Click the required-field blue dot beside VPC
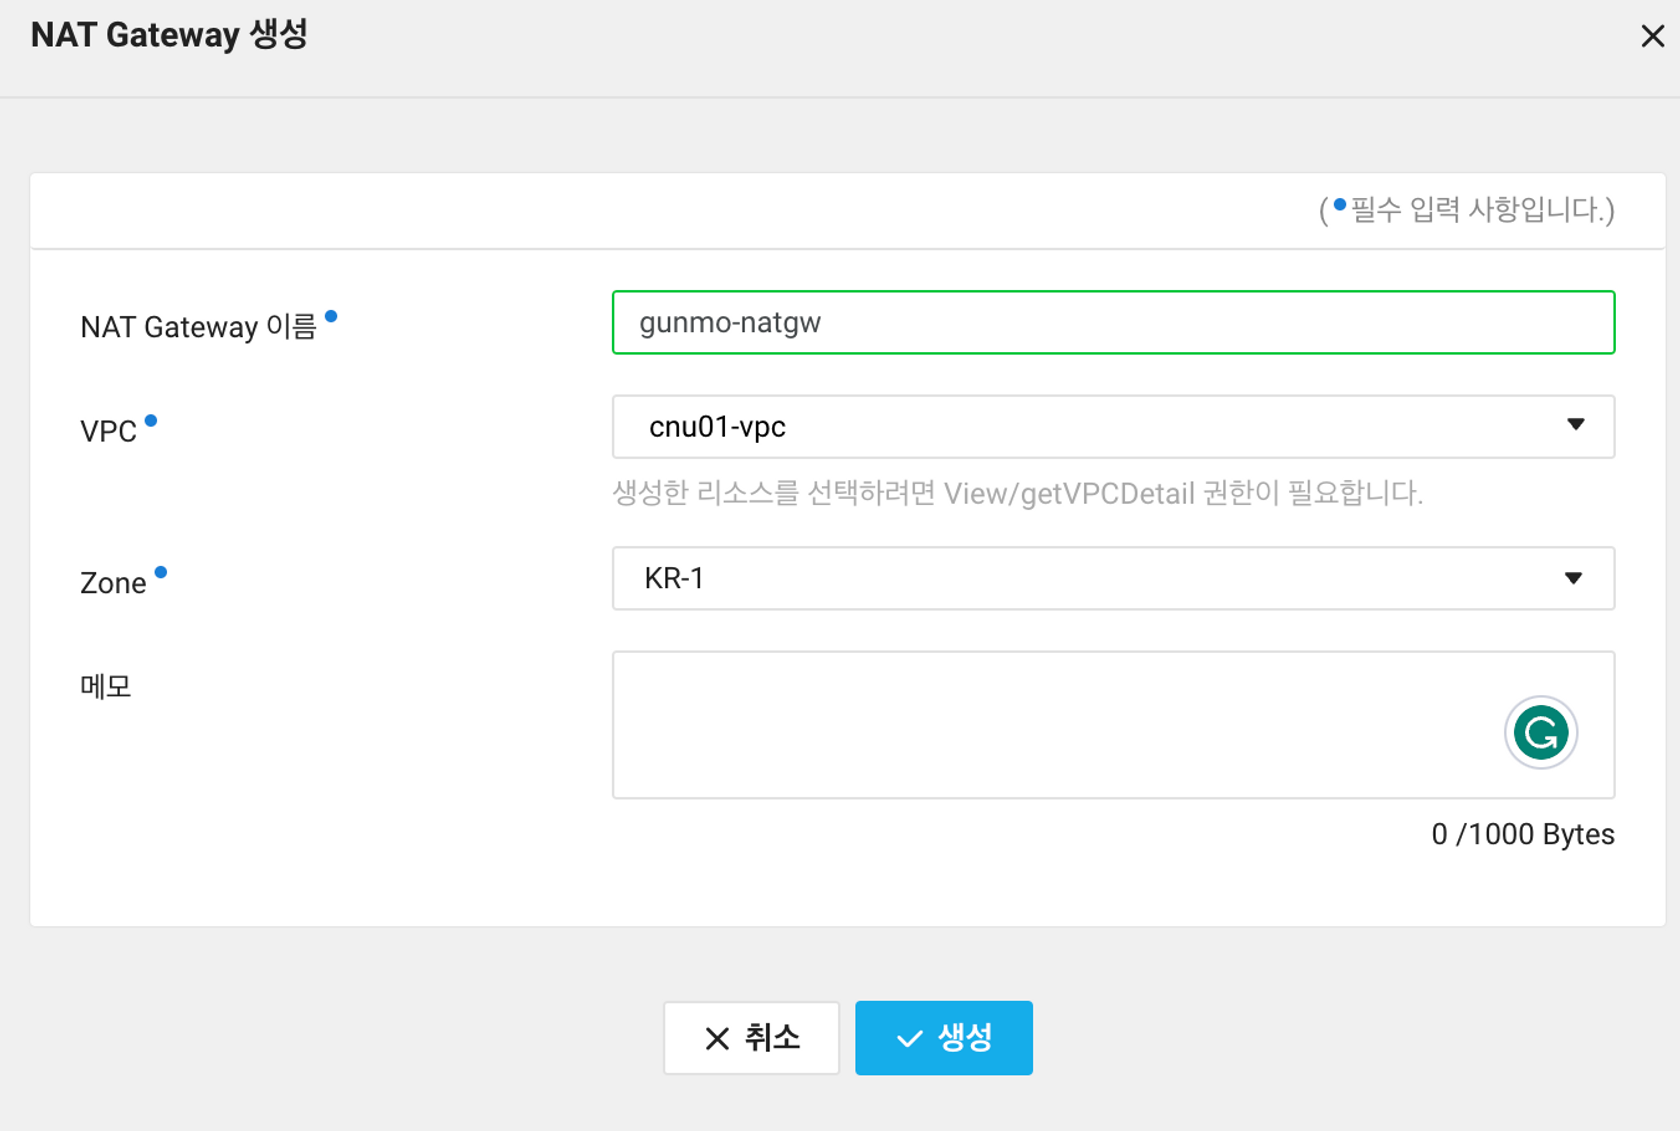1680x1131 pixels. pyautogui.click(x=152, y=421)
